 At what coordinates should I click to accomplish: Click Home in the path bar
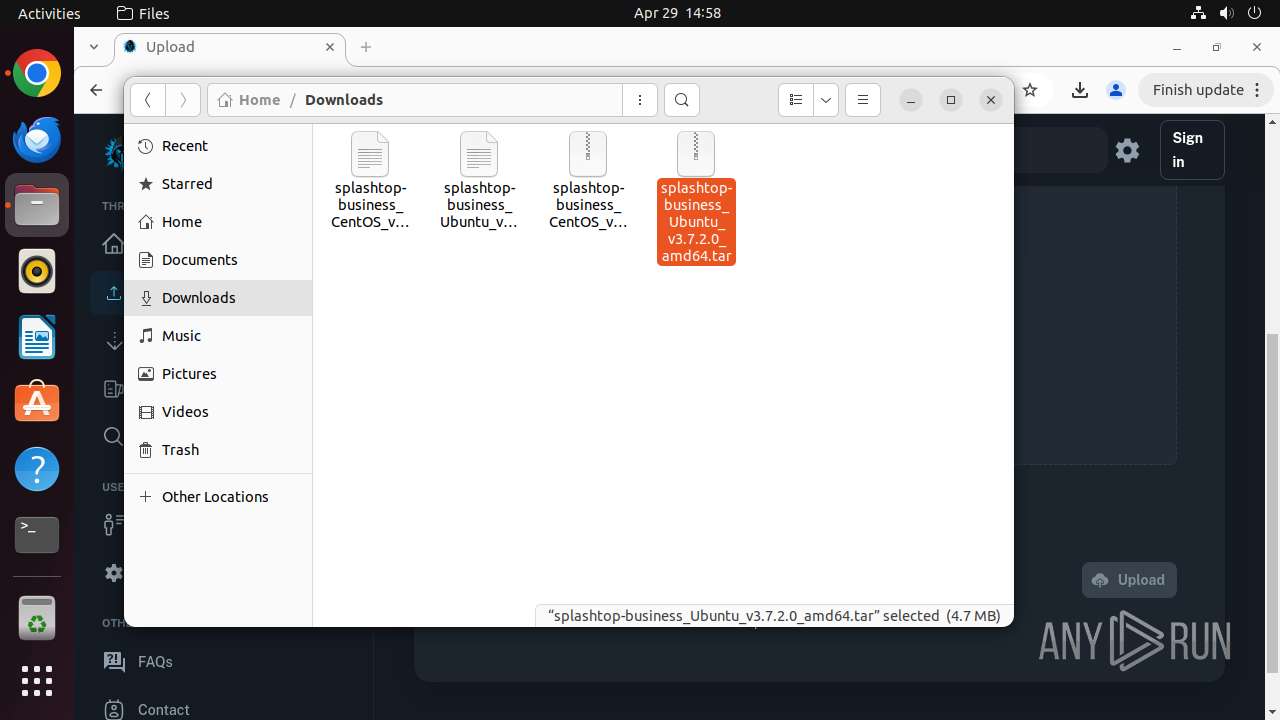pos(249,100)
